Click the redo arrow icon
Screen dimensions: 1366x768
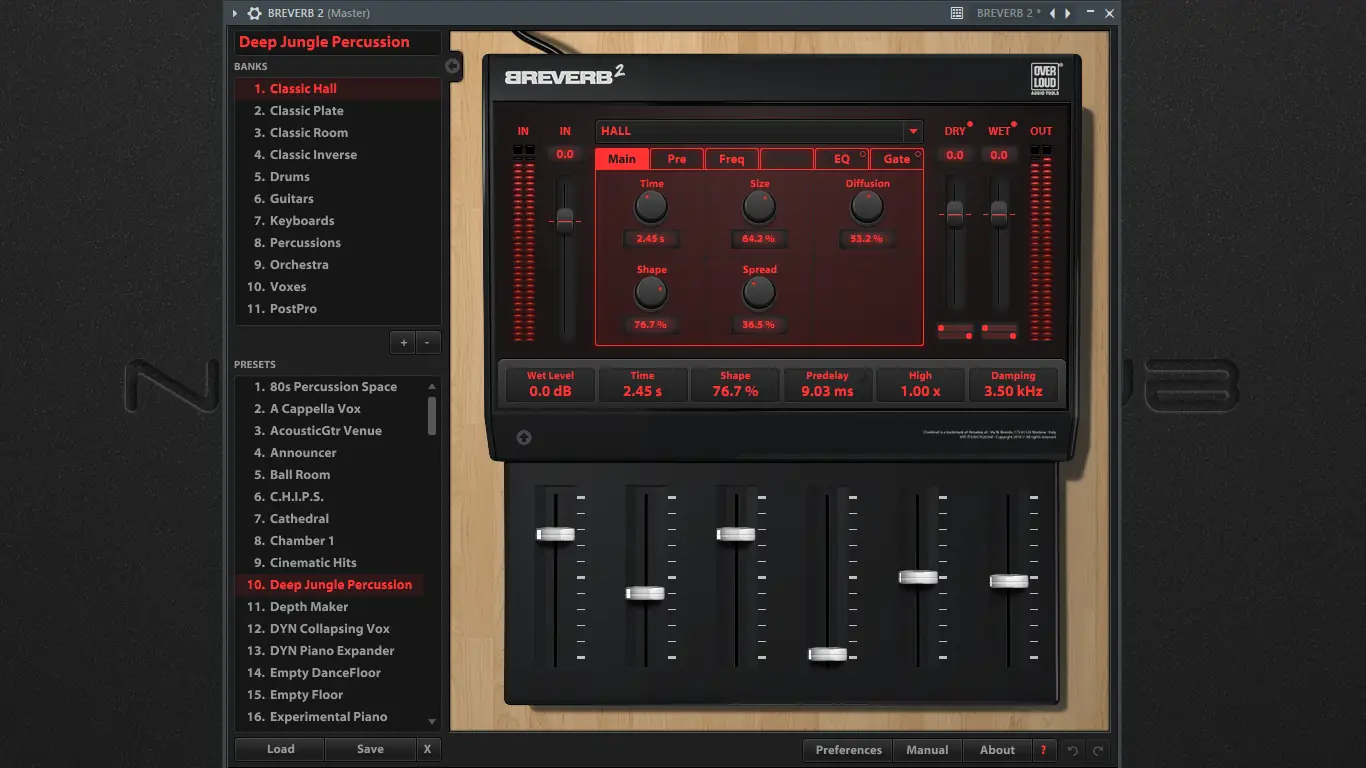tap(1098, 750)
